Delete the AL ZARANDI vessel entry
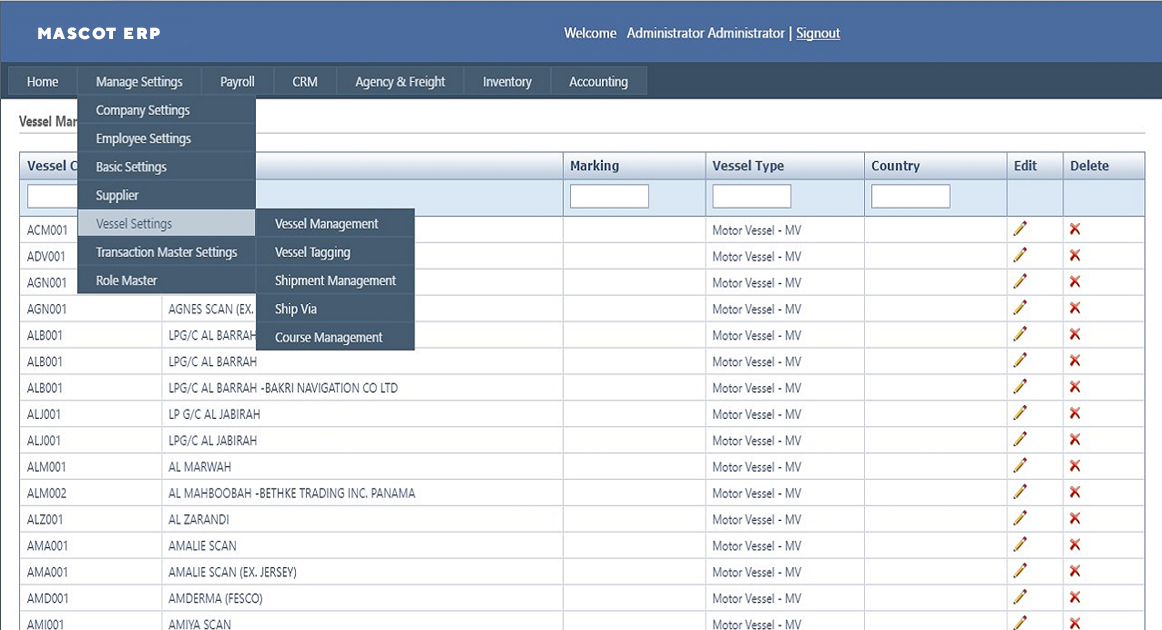 [1075, 519]
